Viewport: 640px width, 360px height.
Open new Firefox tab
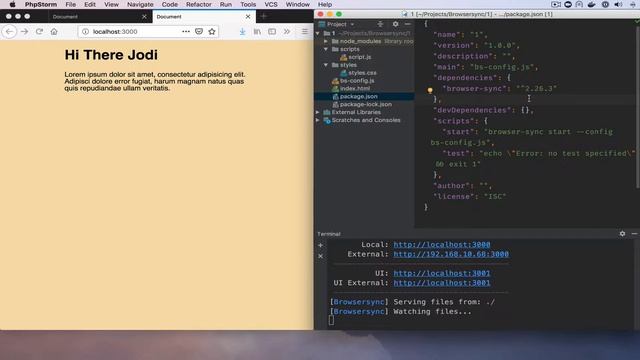264,16
